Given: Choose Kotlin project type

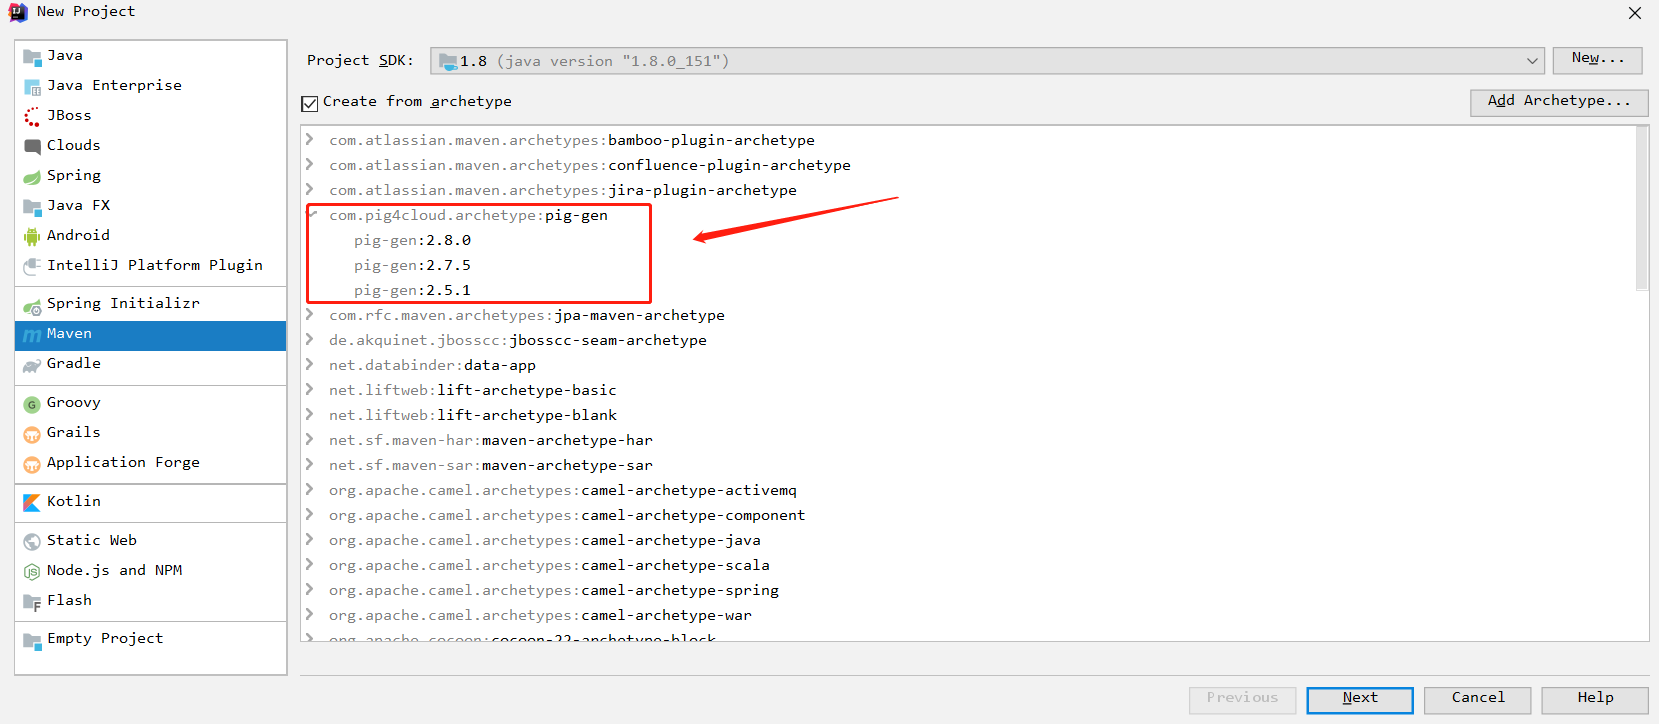Looking at the screenshot, I should coord(151,502).
